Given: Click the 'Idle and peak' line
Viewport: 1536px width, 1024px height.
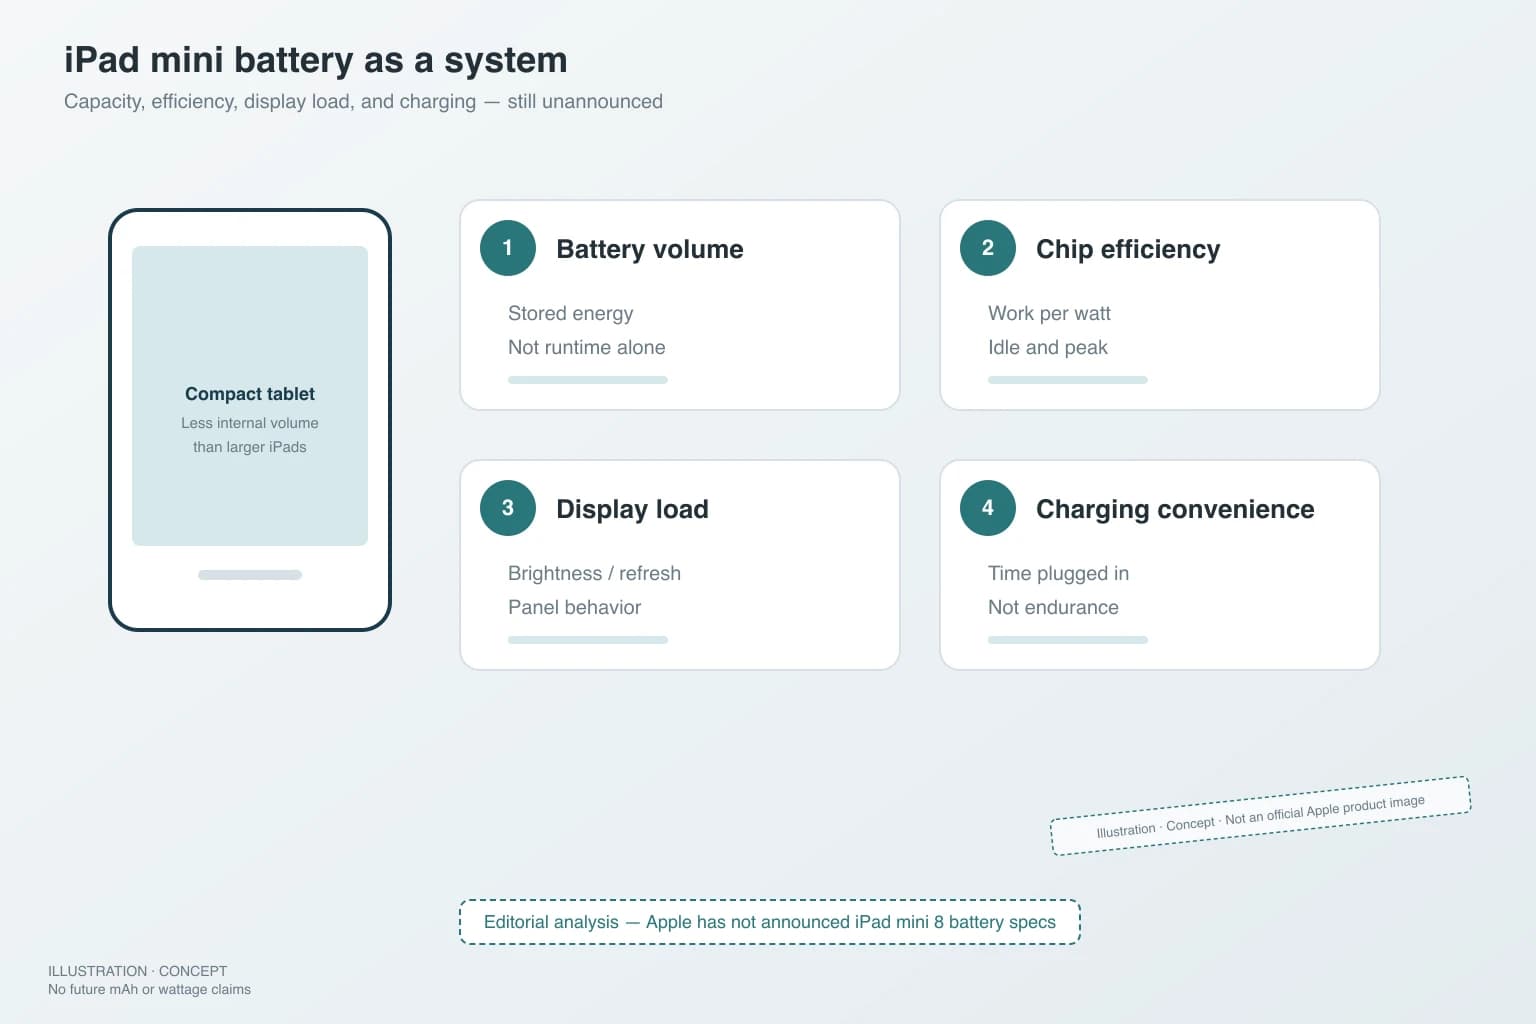Looking at the screenshot, I should [1048, 347].
